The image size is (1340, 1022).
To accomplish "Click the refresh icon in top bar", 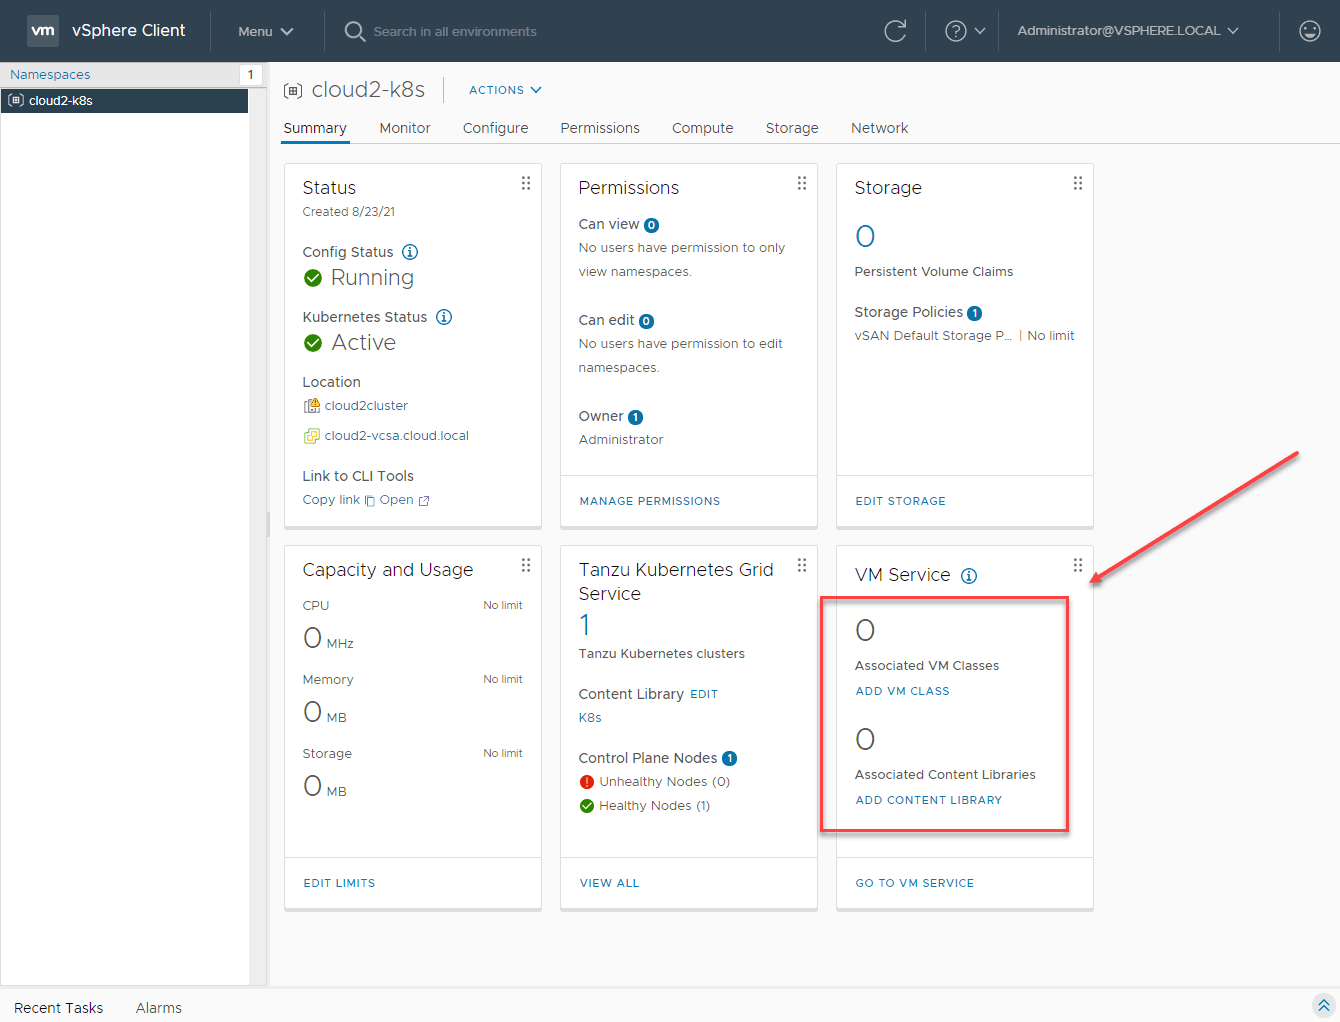I will pyautogui.click(x=895, y=31).
